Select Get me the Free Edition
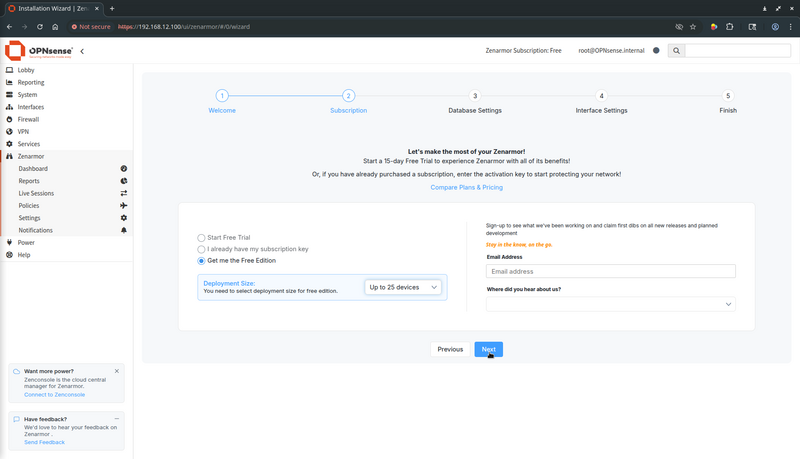800x459 pixels. (201, 261)
